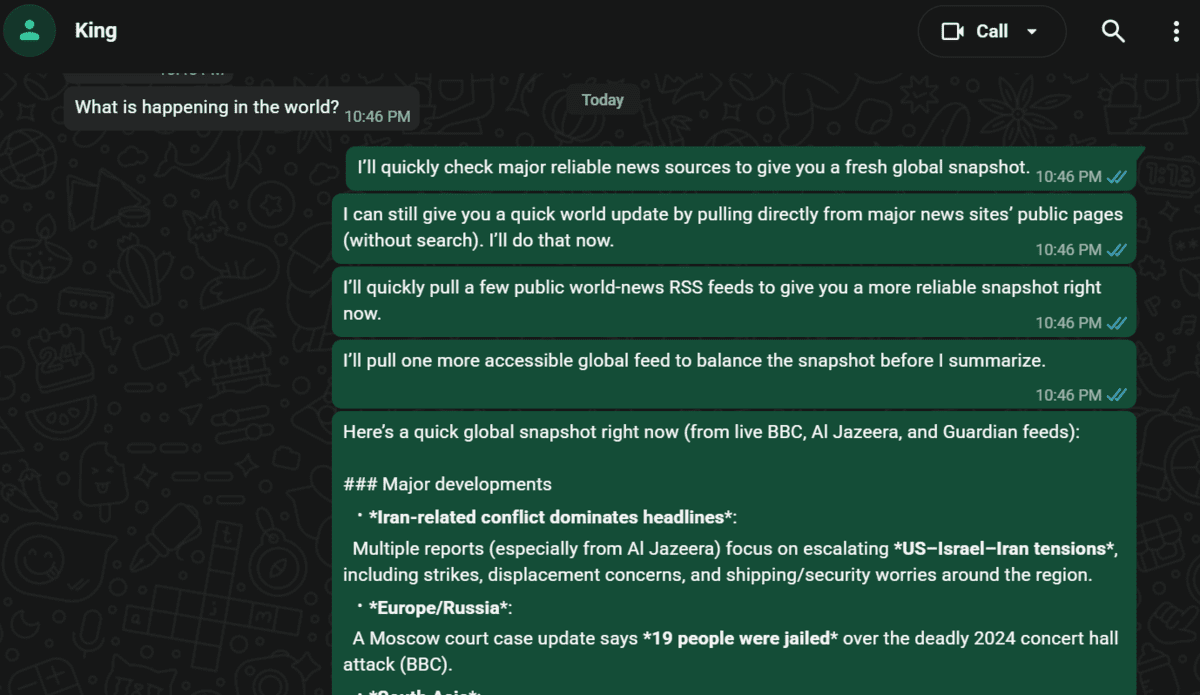
Task: Open the three-dot more options menu
Action: (1176, 31)
